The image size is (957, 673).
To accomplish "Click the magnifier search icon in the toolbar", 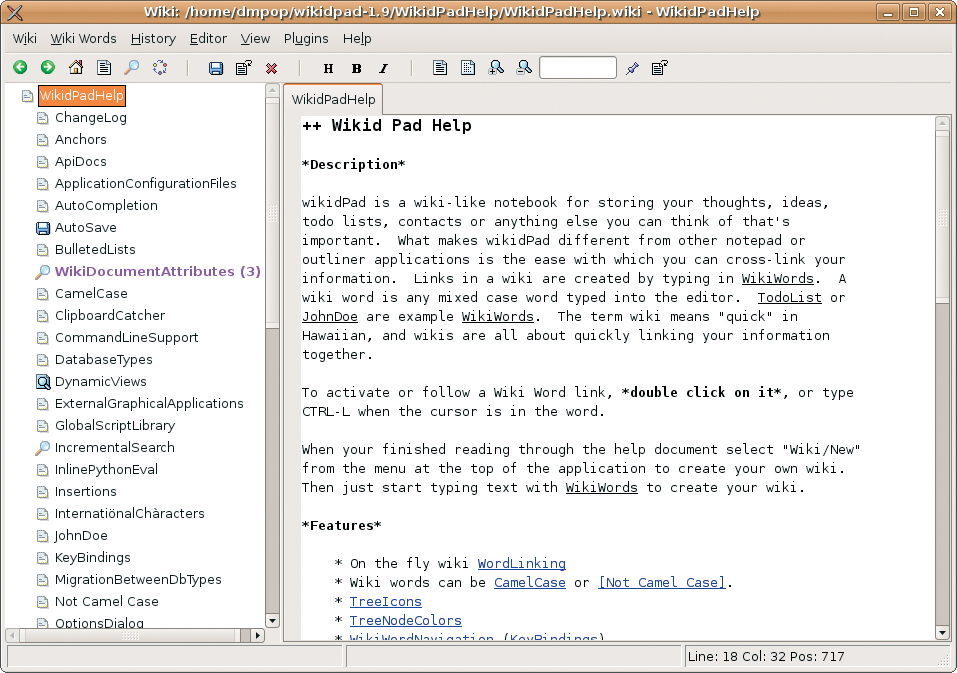I will 131,67.
